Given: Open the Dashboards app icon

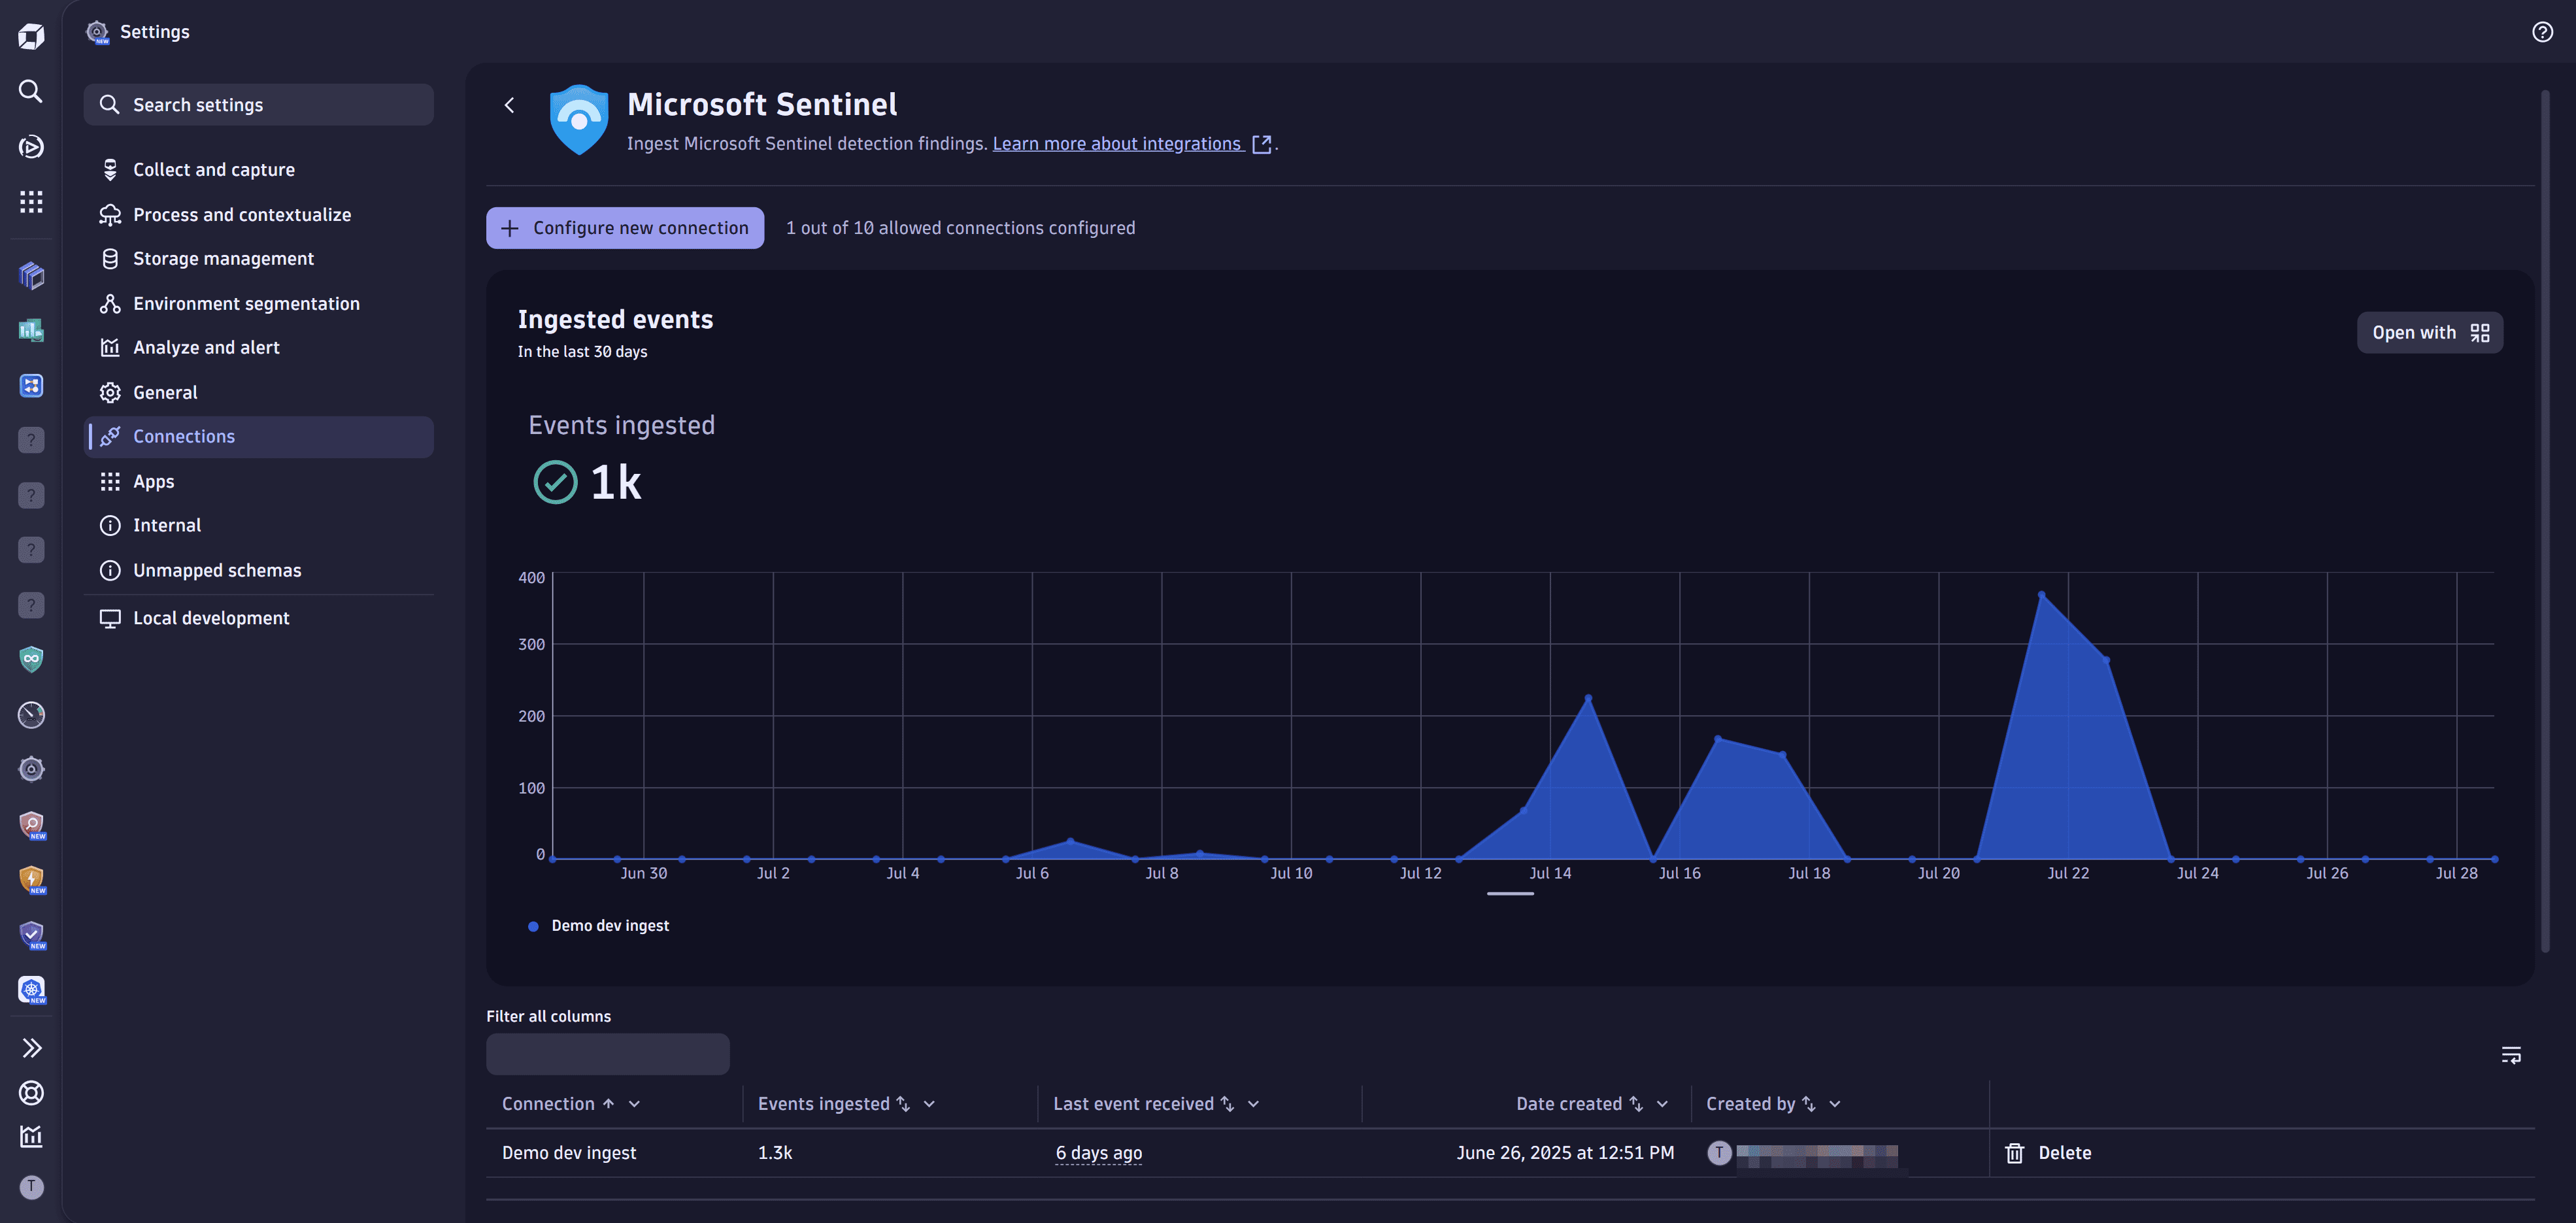Looking at the screenshot, I should 31,330.
